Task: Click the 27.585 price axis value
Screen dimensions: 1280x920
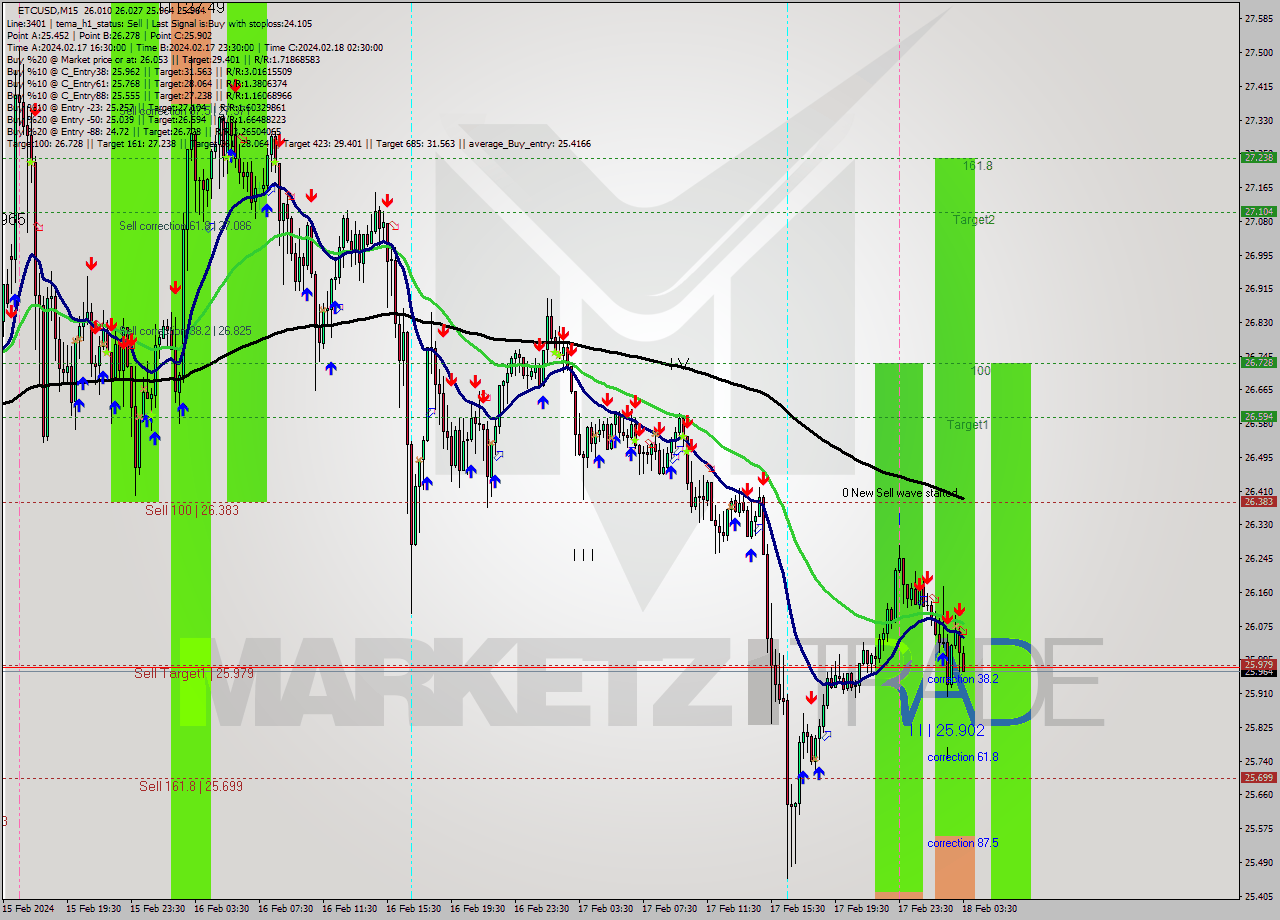Action: point(1258,18)
